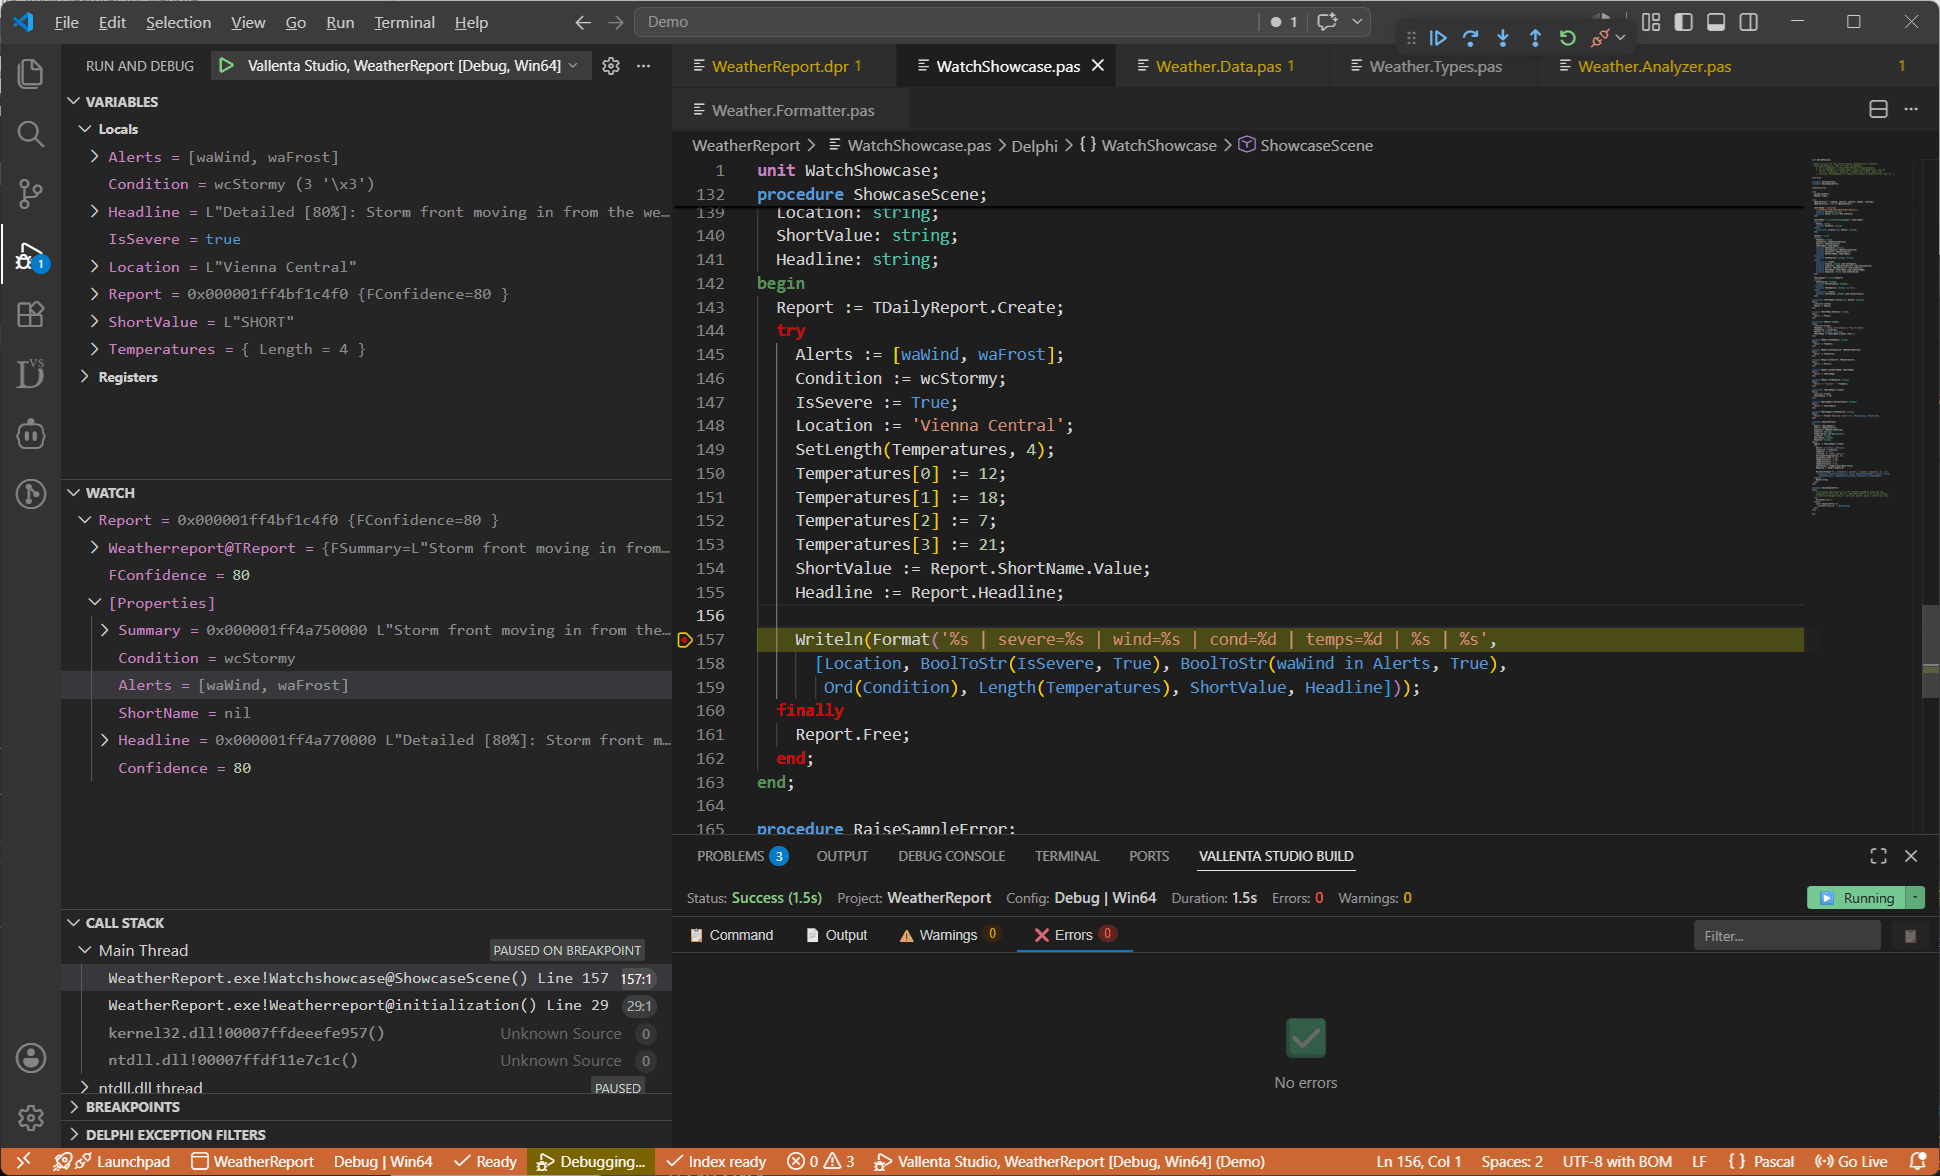Click the Running build button

(x=1857, y=898)
